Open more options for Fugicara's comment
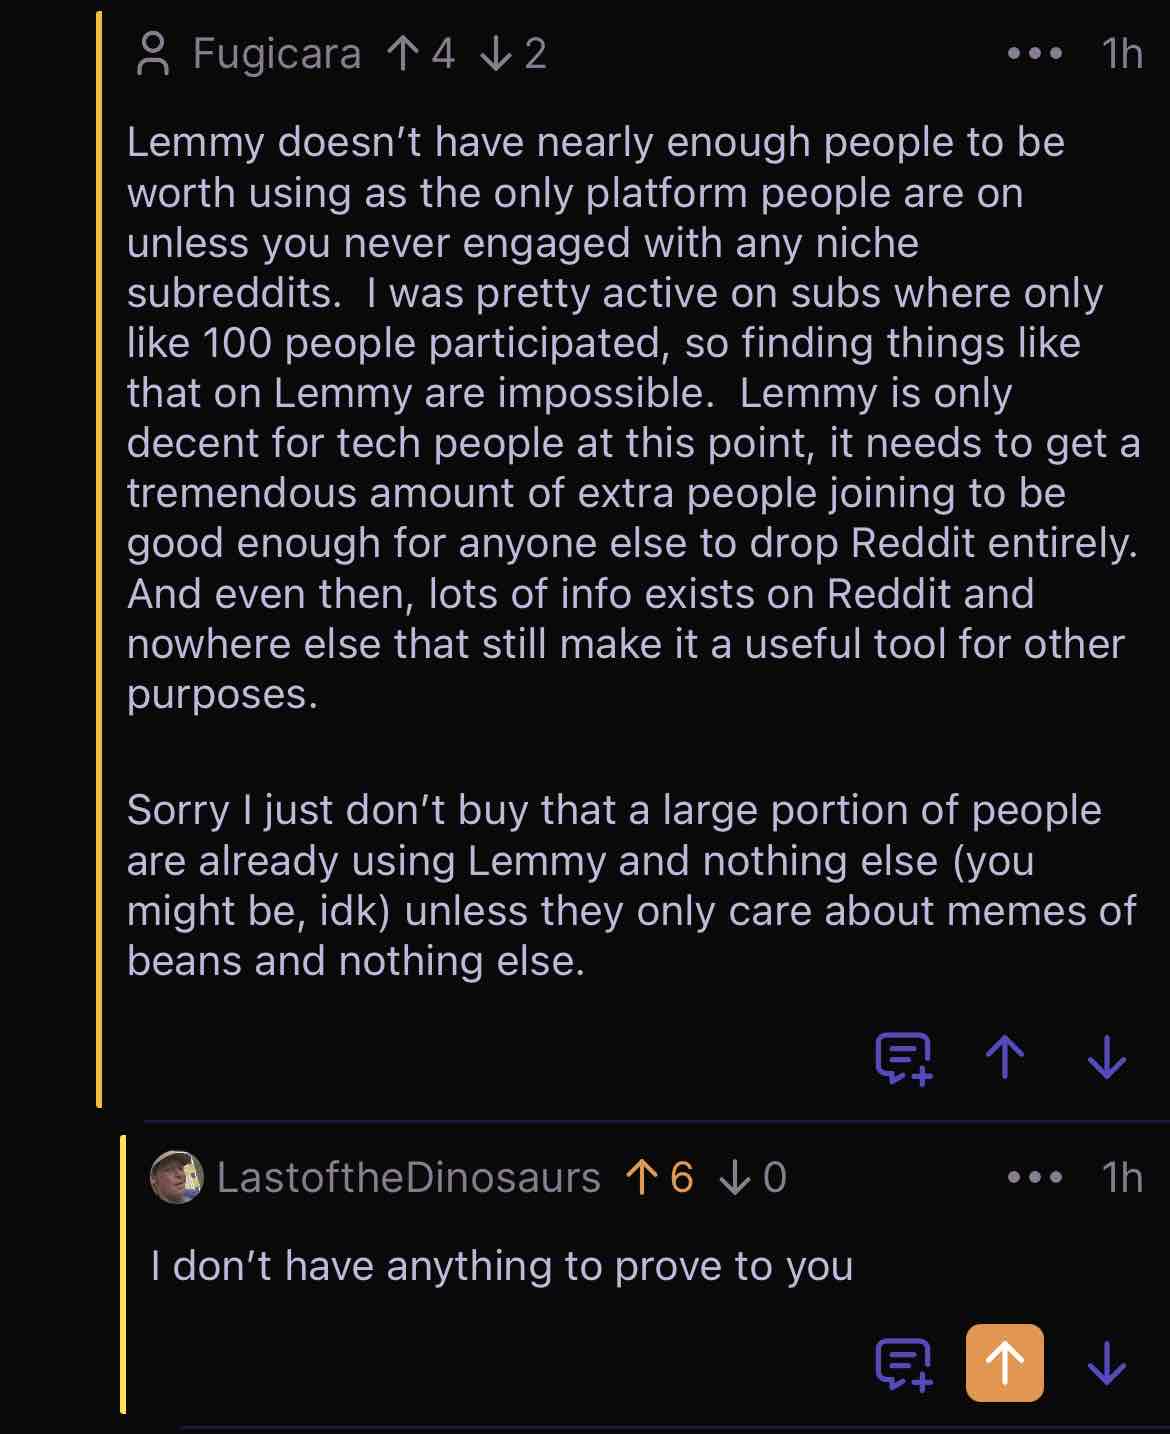Image resolution: width=1170 pixels, height=1434 pixels. coord(1034,54)
